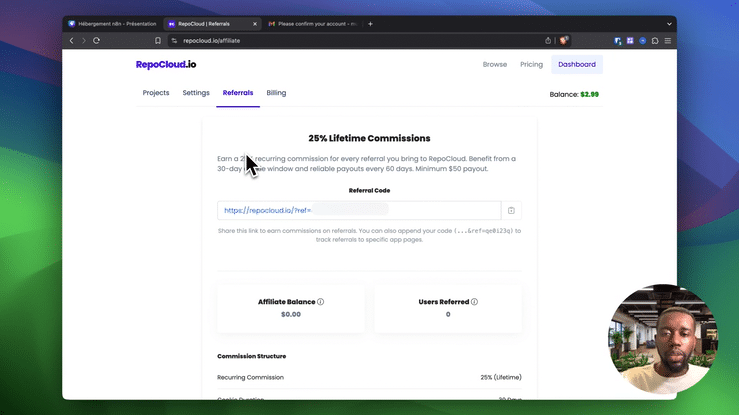Open a new browser tab
The height and width of the screenshot is (415, 739).
point(370,24)
